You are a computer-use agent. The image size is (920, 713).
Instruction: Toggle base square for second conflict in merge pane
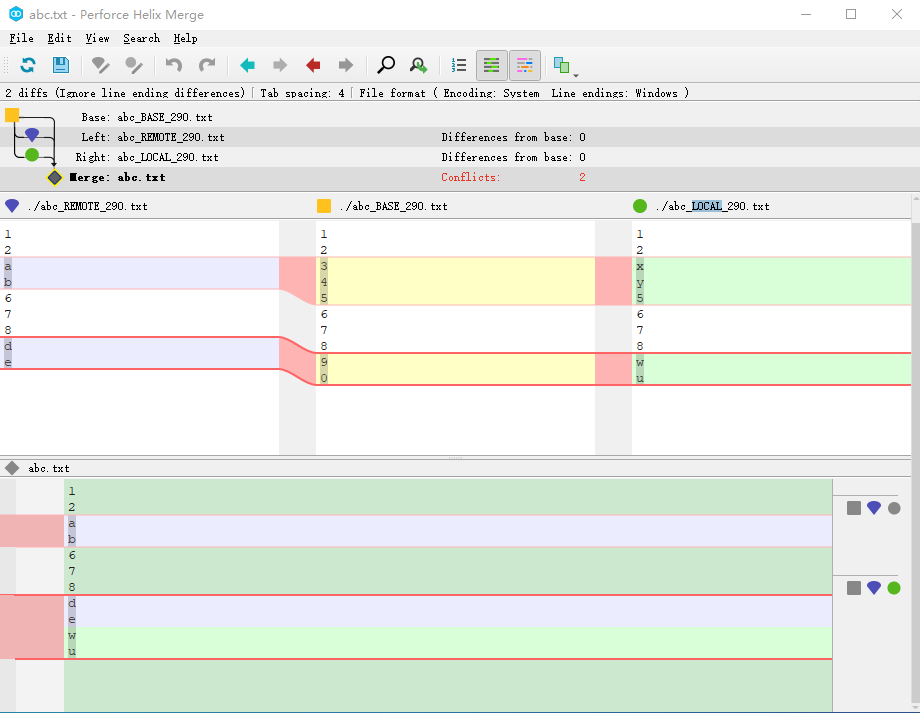pos(854,588)
